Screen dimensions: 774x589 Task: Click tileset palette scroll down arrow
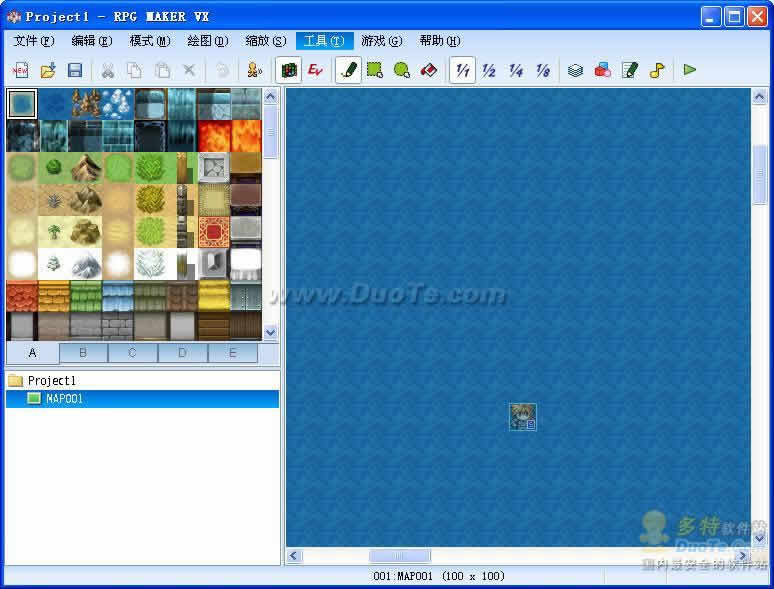pos(271,332)
